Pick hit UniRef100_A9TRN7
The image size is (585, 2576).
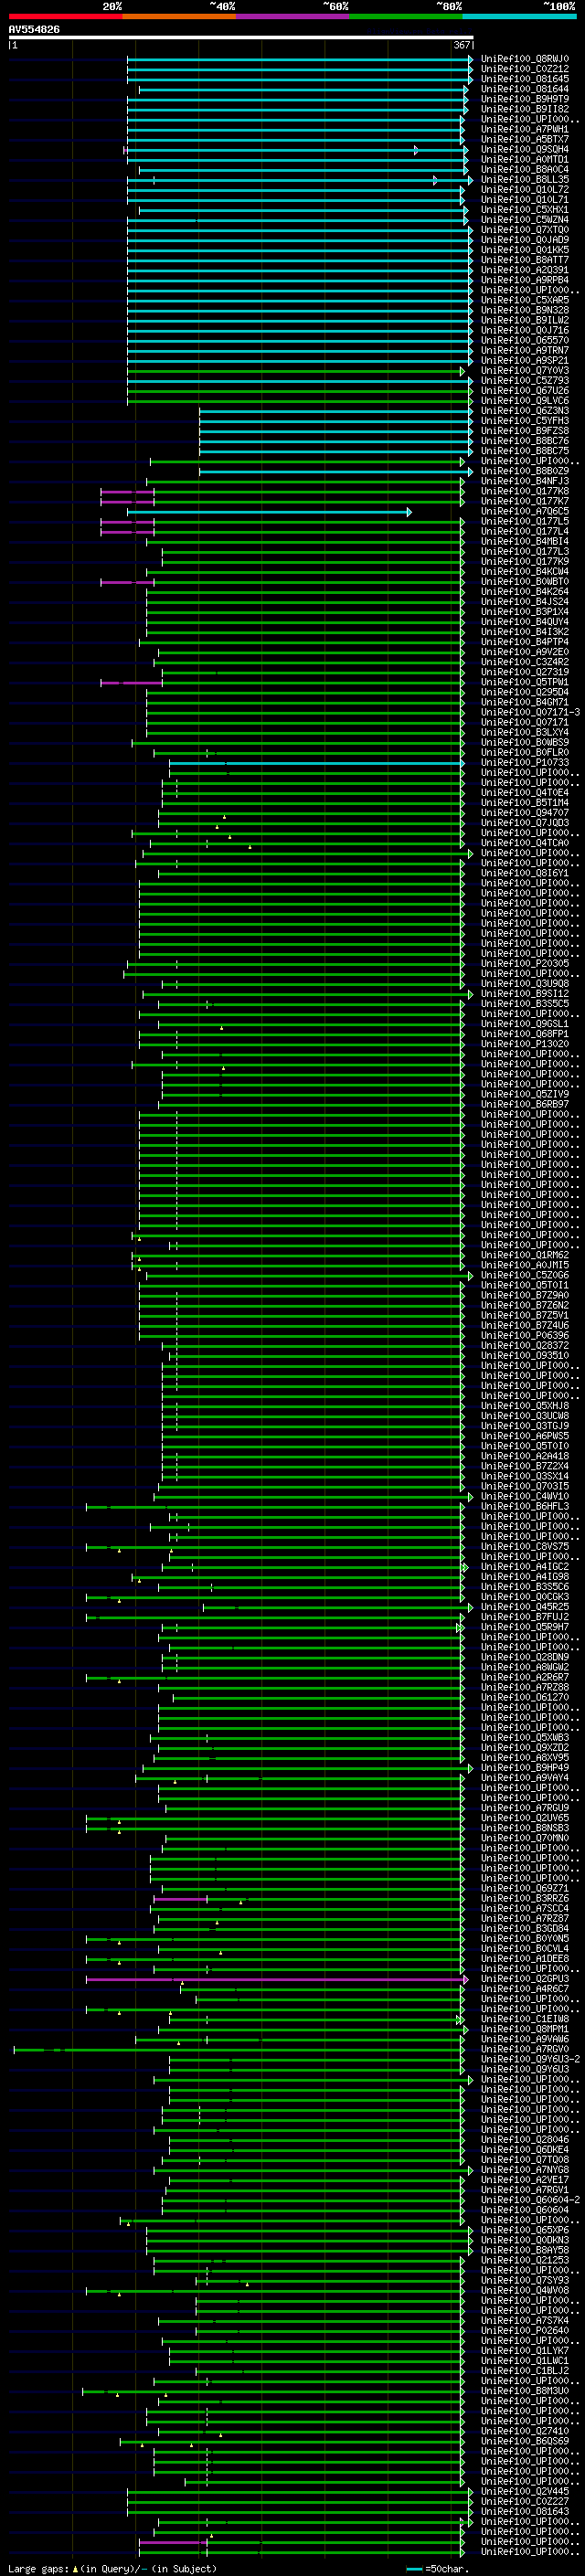pyautogui.click(x=524, y=350)
